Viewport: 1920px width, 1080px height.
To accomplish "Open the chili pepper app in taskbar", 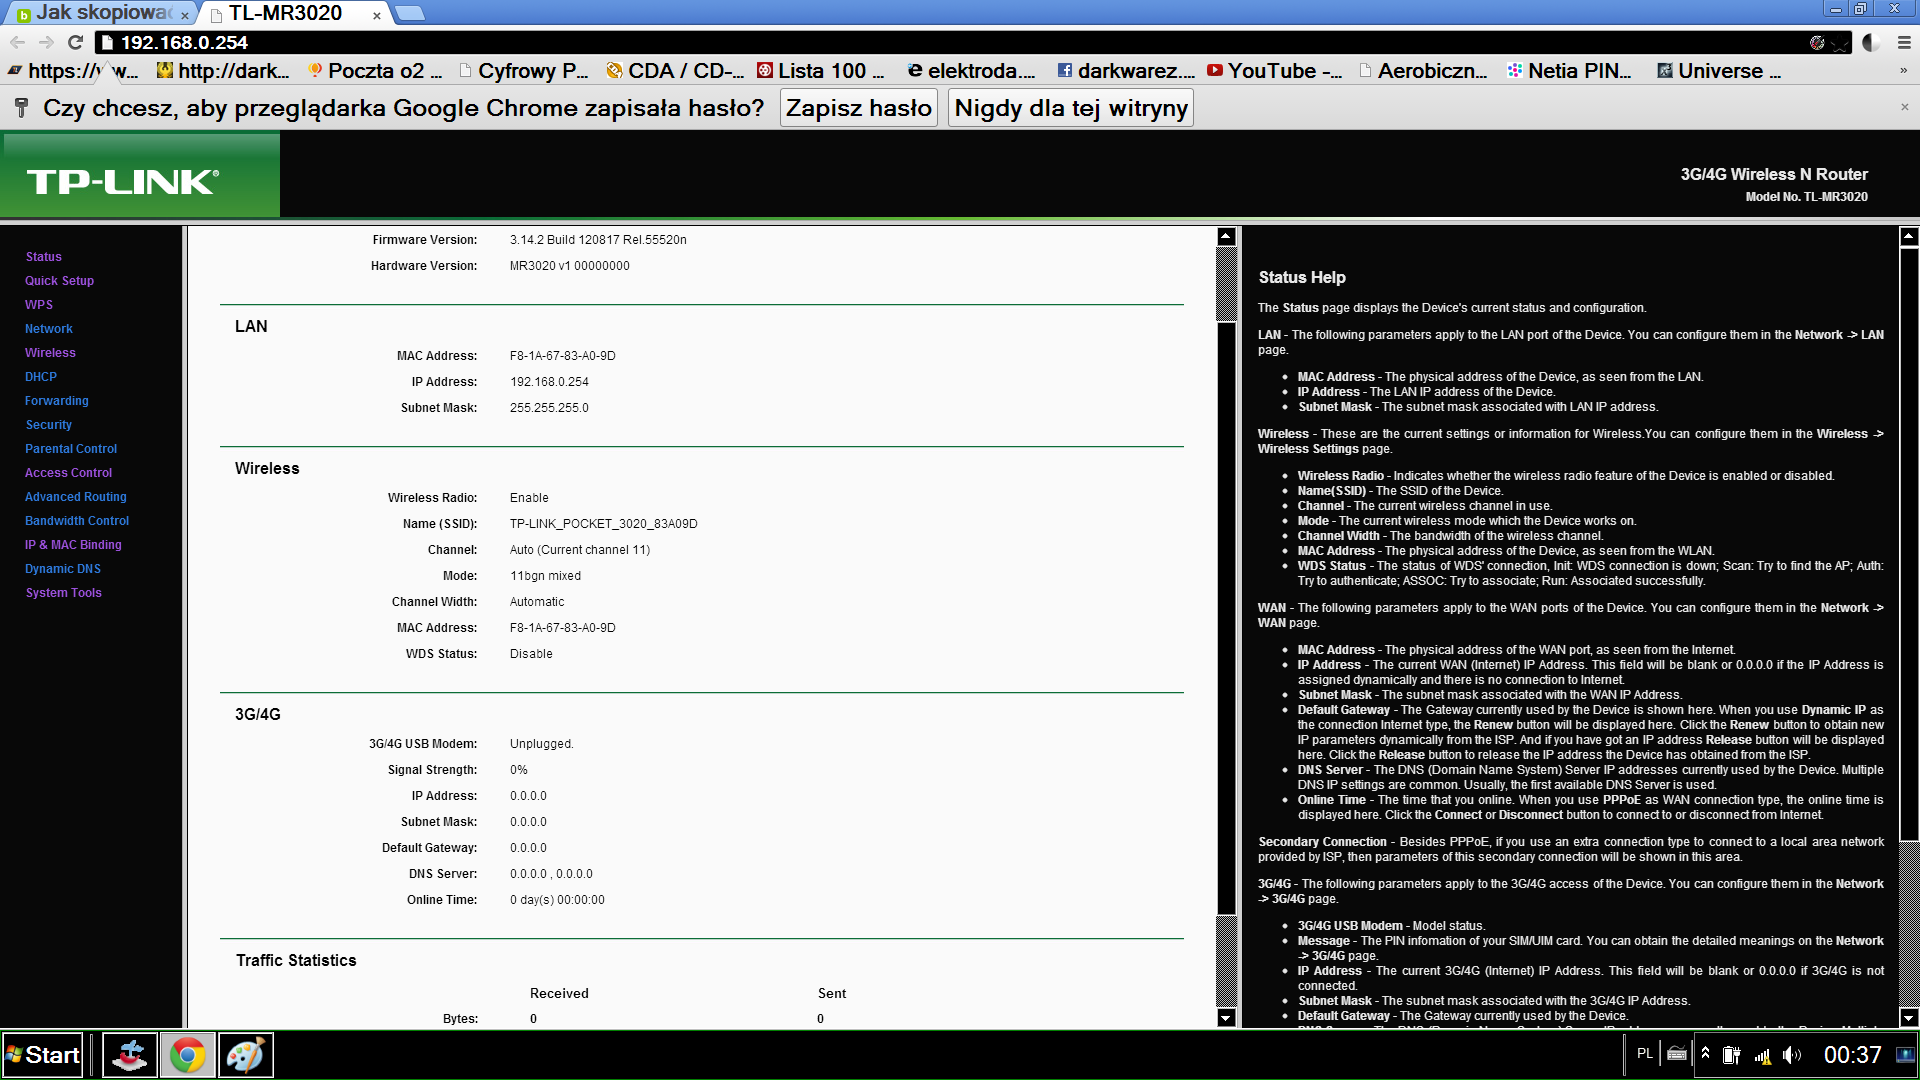I will tap(129, 1055).
